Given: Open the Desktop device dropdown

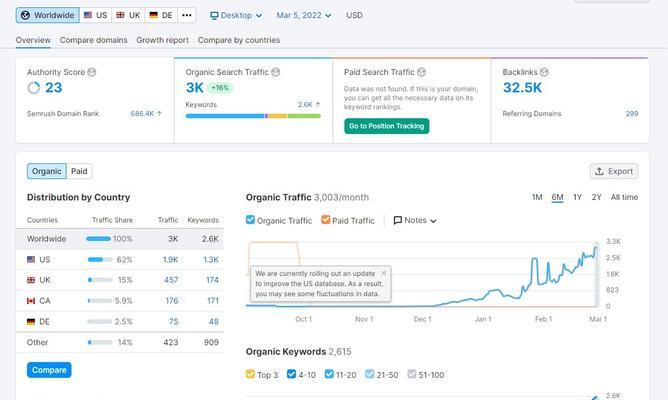Looking at the screenshot, I should (x=236, y=15).
